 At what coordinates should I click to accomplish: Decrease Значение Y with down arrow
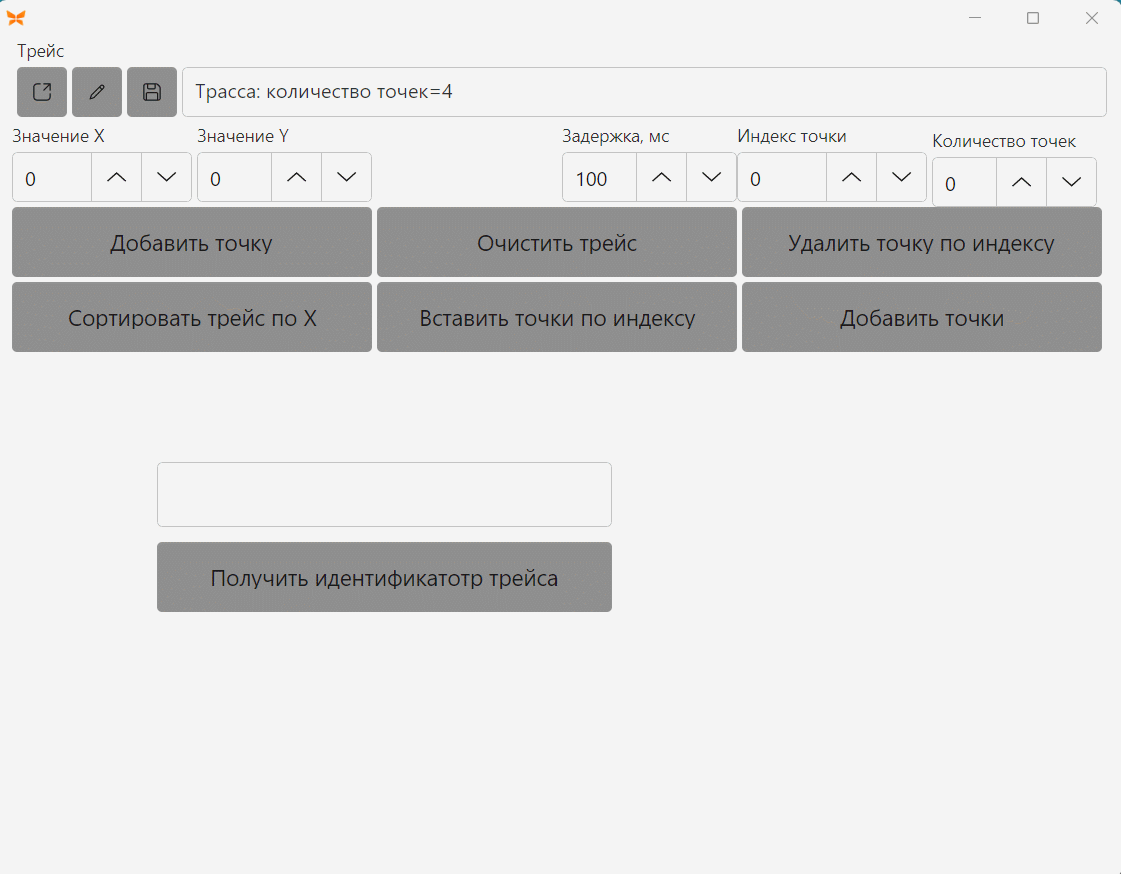coord(347,177)
